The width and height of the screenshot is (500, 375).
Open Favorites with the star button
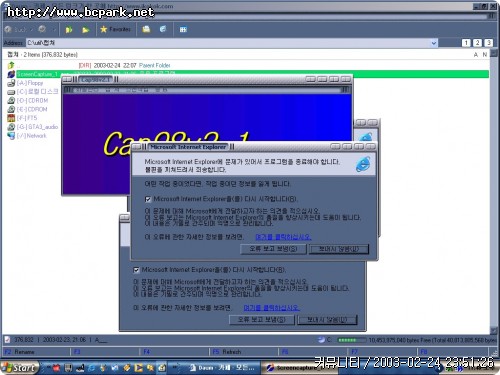(x=115, y=29)
